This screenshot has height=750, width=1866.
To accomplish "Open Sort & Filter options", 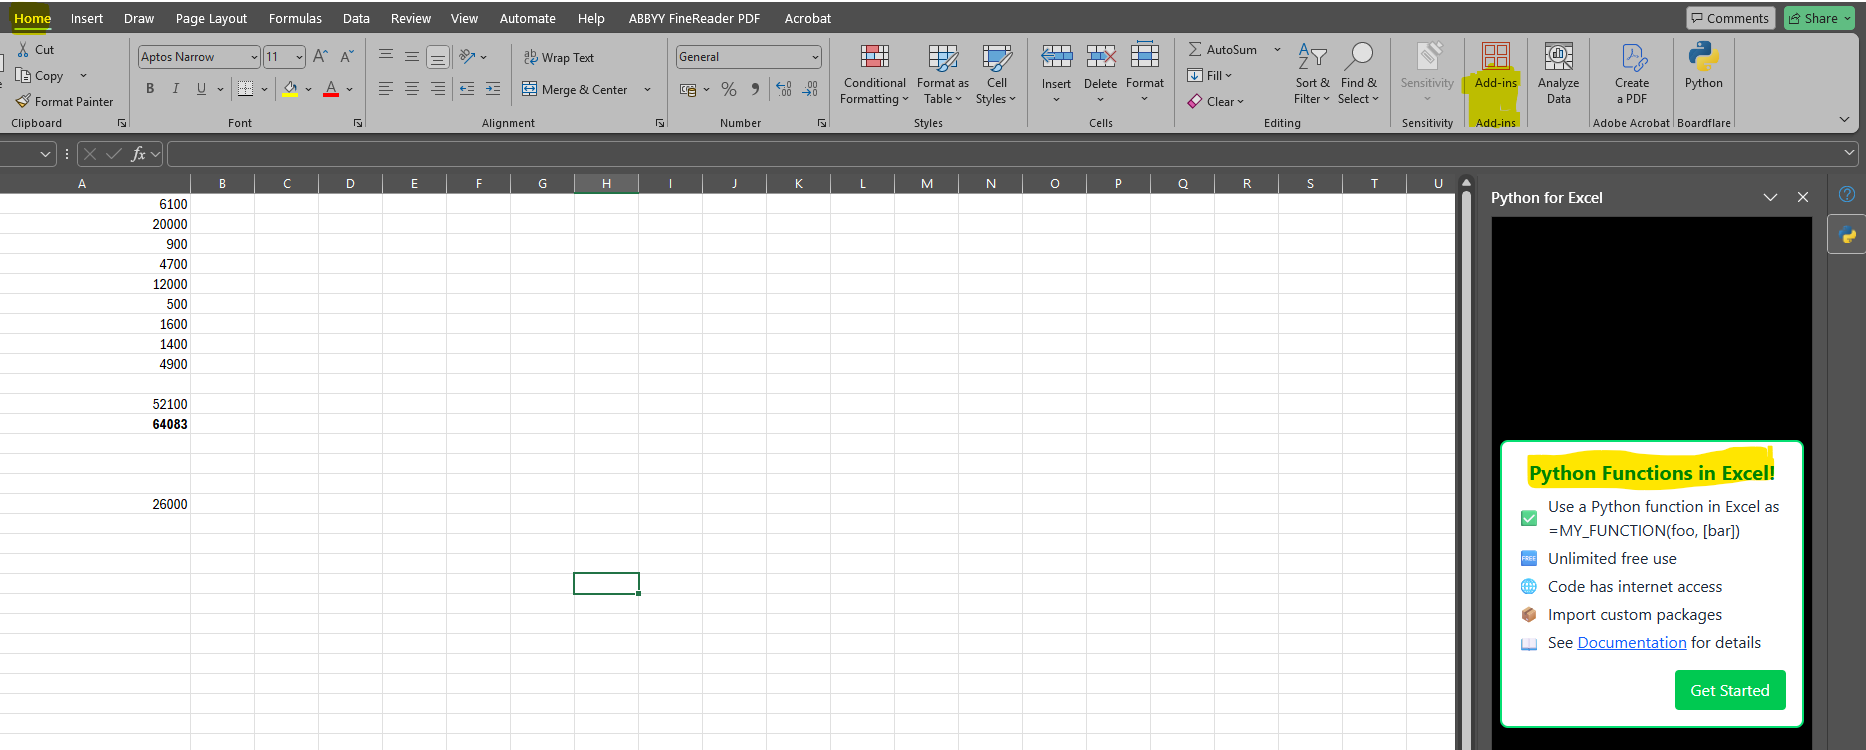I will (1312, 74).
